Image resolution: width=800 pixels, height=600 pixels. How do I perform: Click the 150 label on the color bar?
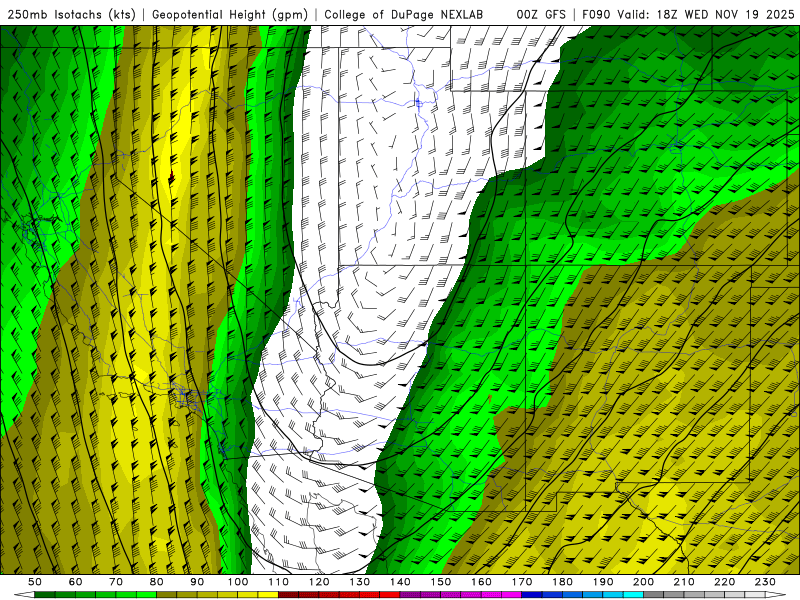[440, 582]
